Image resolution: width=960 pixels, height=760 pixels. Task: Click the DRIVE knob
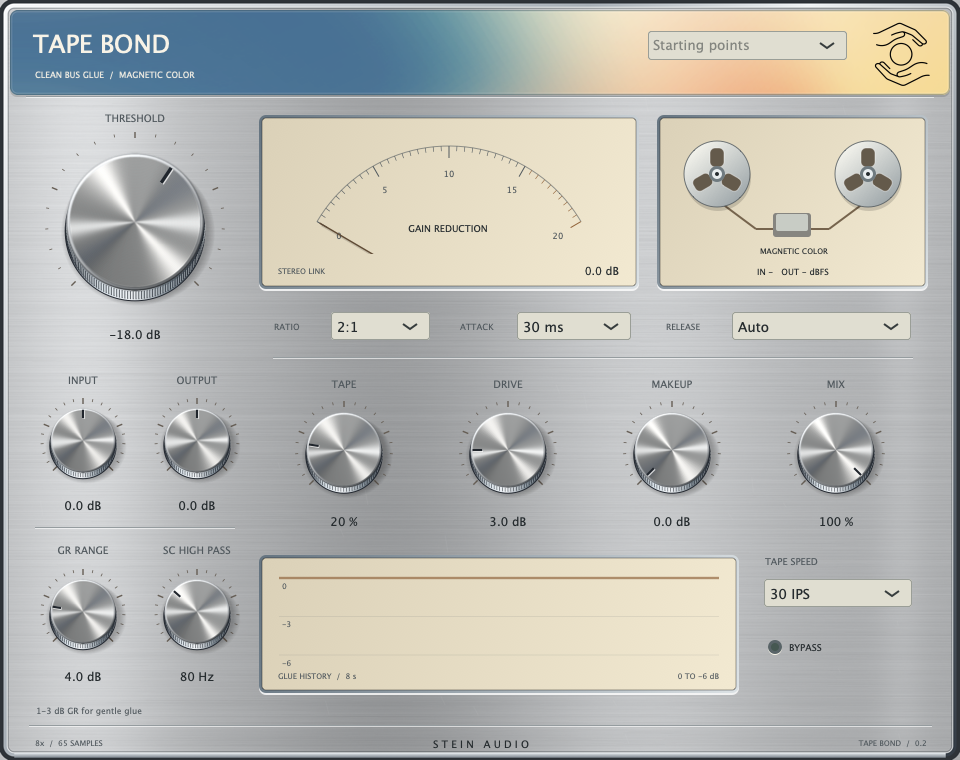[508, 453]
